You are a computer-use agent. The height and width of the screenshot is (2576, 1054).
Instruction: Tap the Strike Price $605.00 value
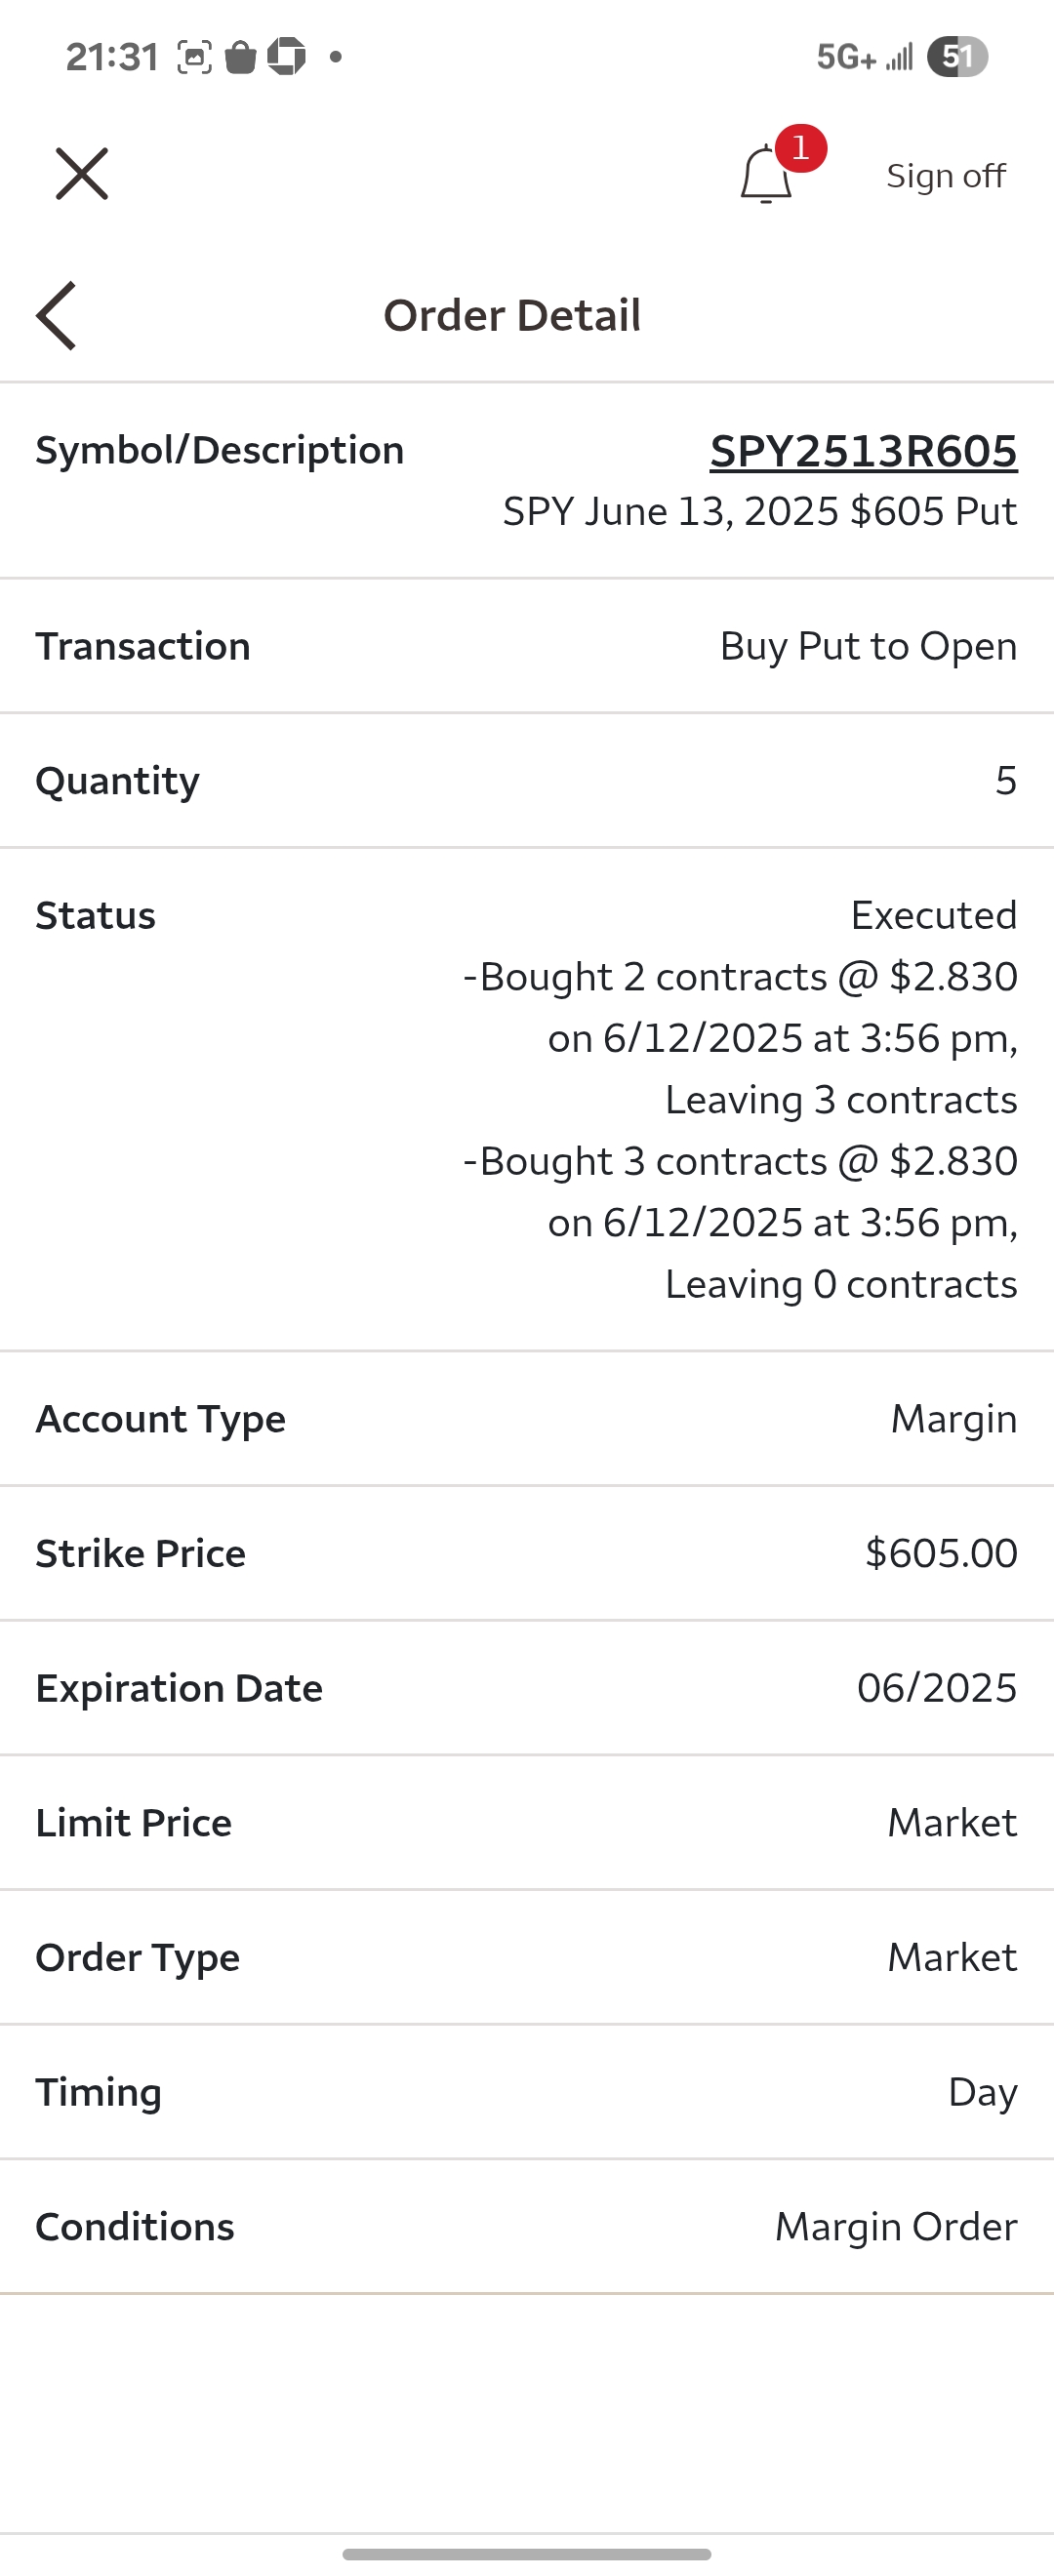941,1553
